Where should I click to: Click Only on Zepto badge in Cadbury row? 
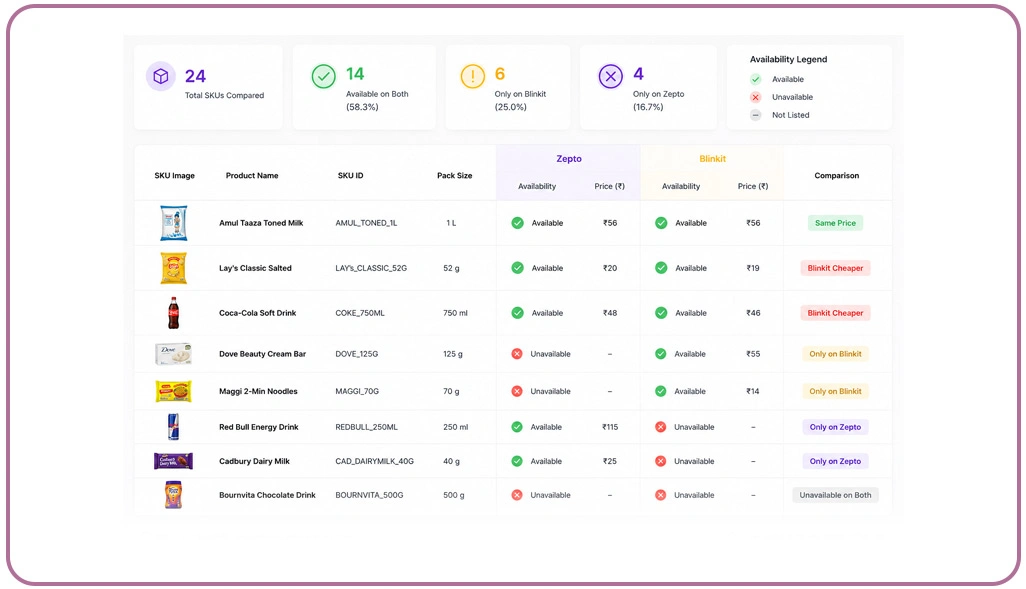(x=836, y=461)
